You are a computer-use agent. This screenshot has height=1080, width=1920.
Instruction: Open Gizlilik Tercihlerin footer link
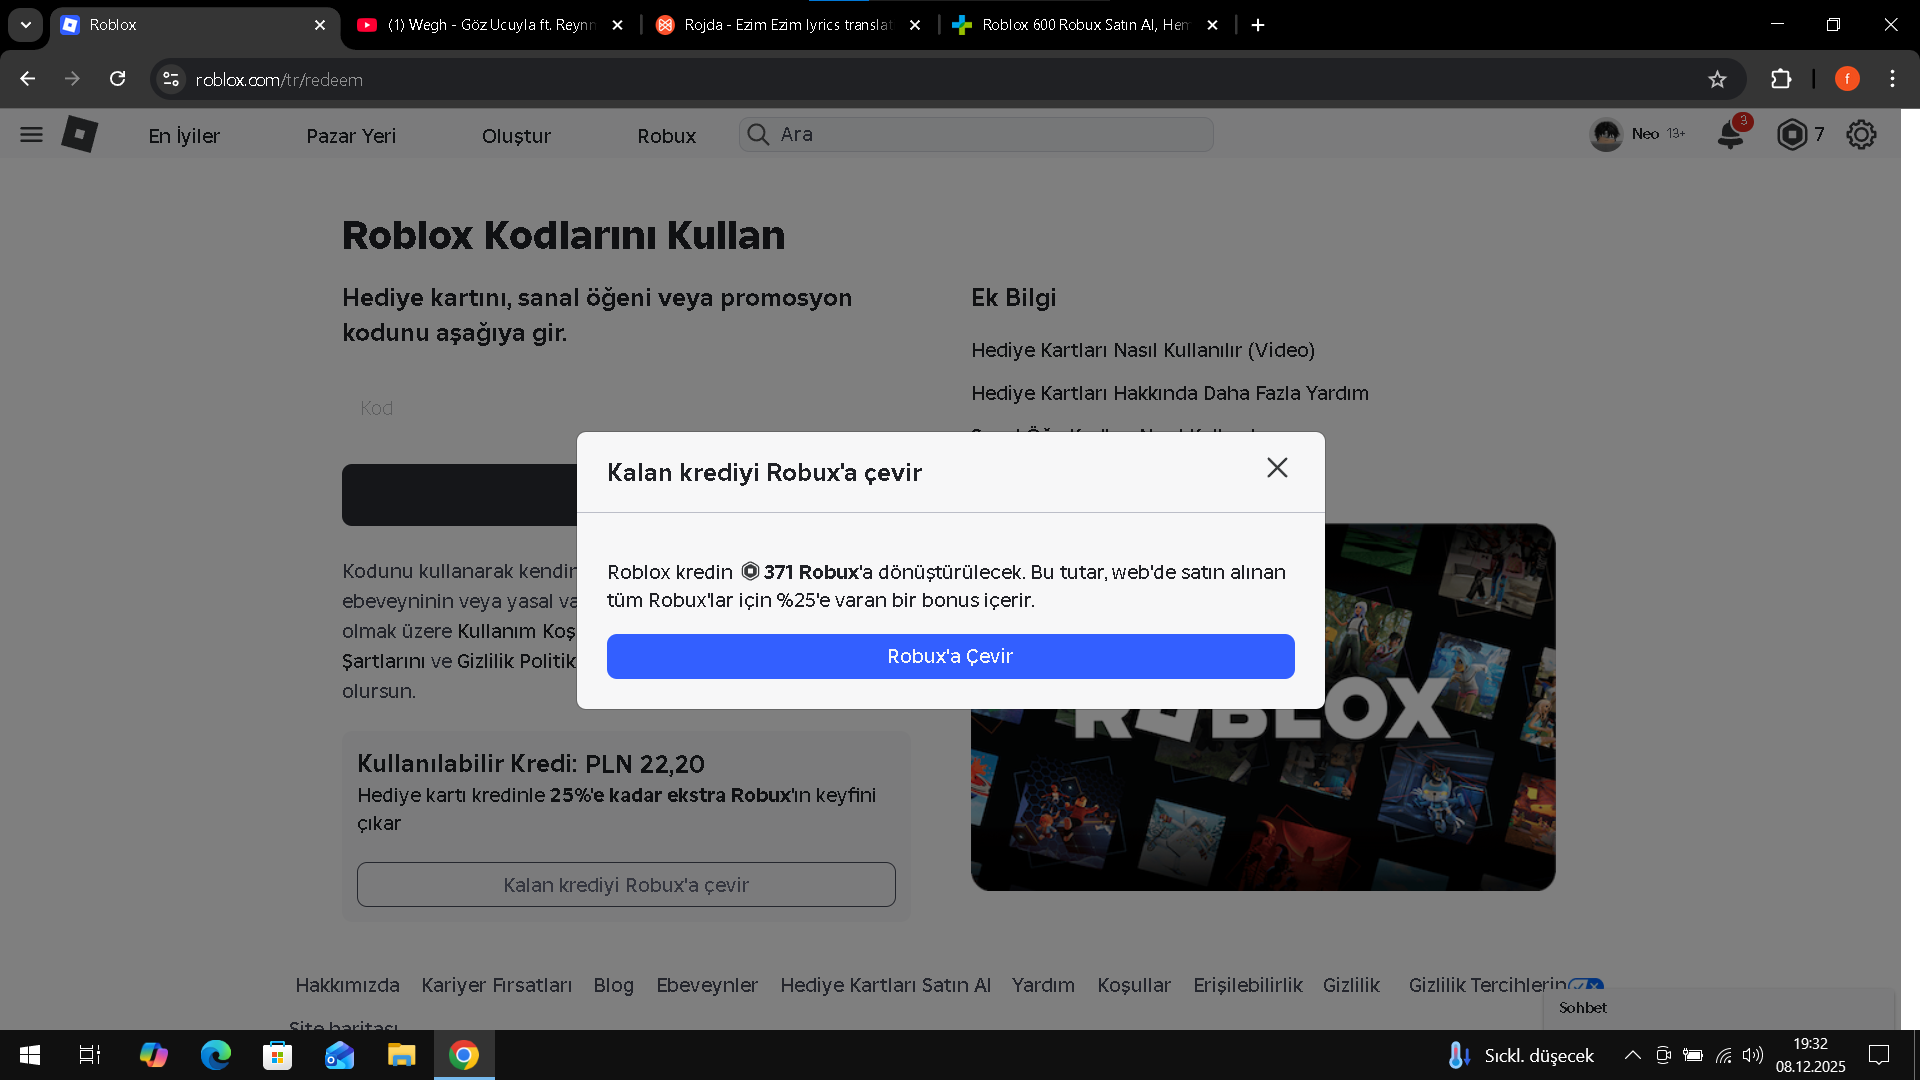pos(1488,985)
